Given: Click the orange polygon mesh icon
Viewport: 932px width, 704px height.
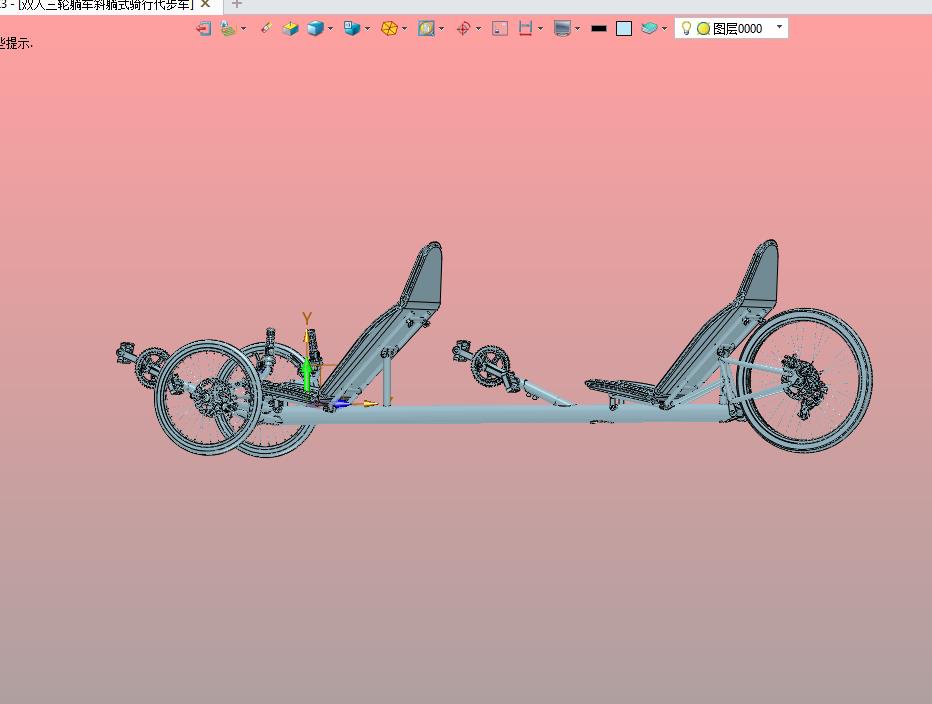Looking at the screenshot, I should [x=389, y=29].
